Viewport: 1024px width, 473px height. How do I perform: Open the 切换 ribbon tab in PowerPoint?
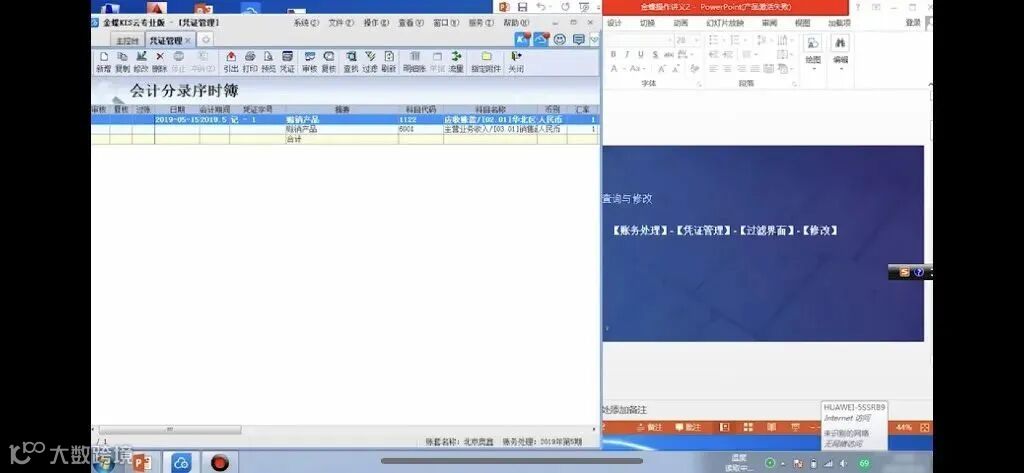pyautogui.click(x=647, y=23)
